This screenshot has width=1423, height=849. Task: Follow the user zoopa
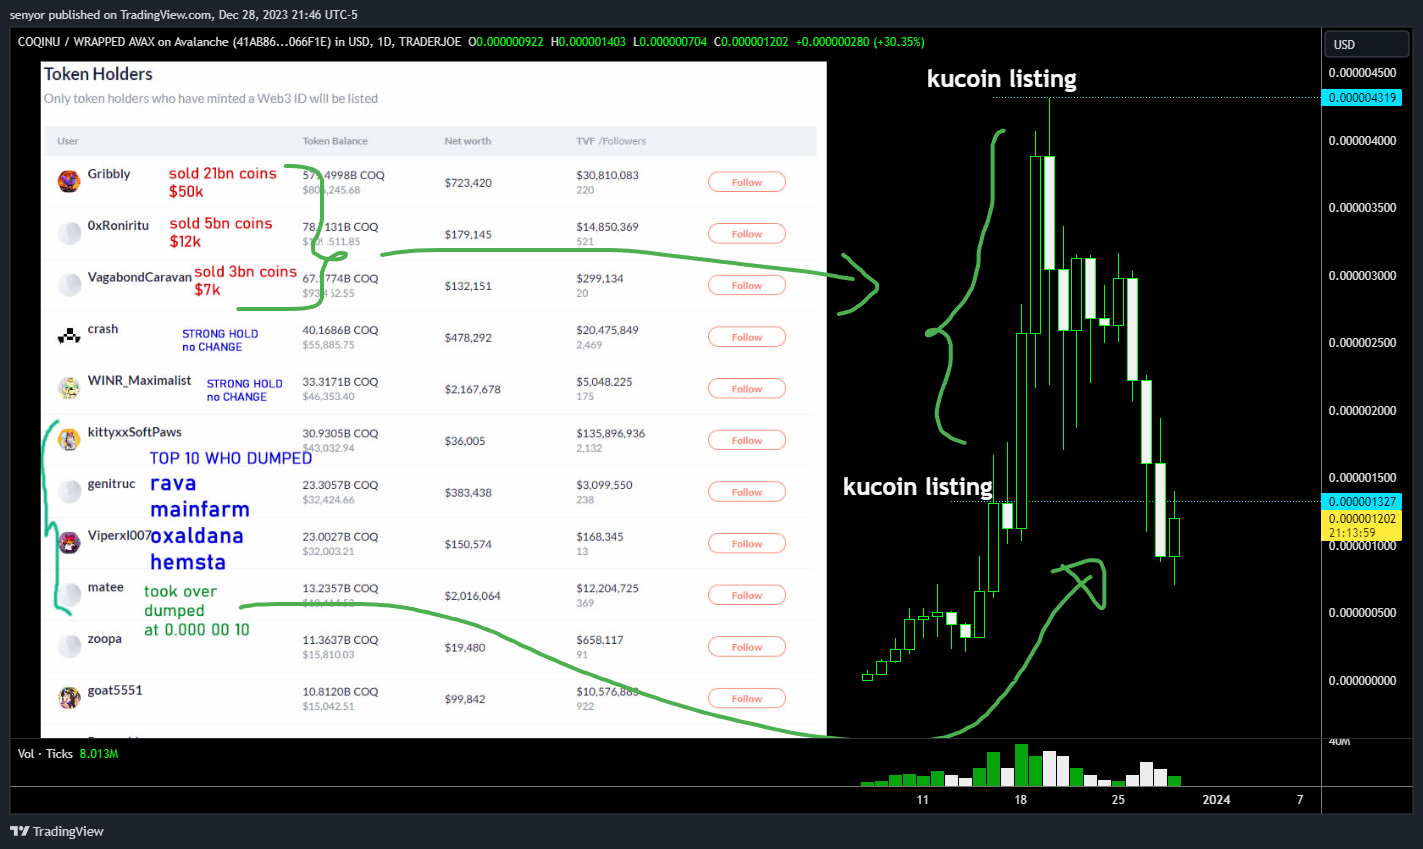tap(746, 647)
